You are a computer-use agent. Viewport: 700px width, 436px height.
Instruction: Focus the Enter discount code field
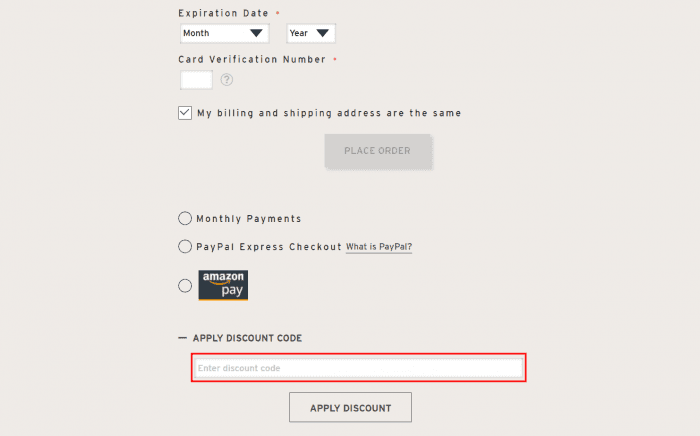[x=359, y=368]
